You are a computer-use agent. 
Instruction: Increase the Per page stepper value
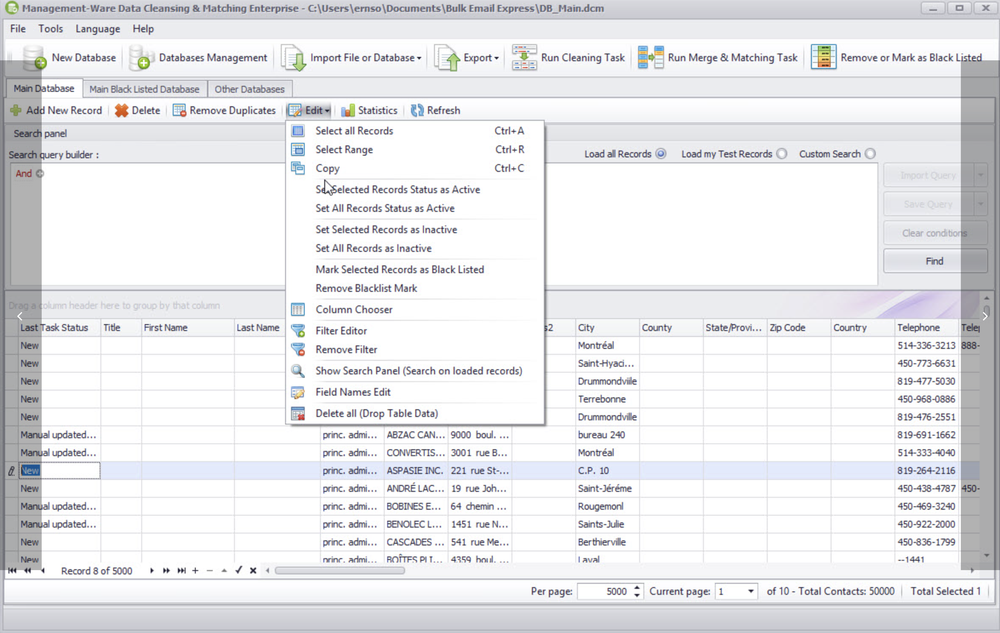(x=636, y=587)
